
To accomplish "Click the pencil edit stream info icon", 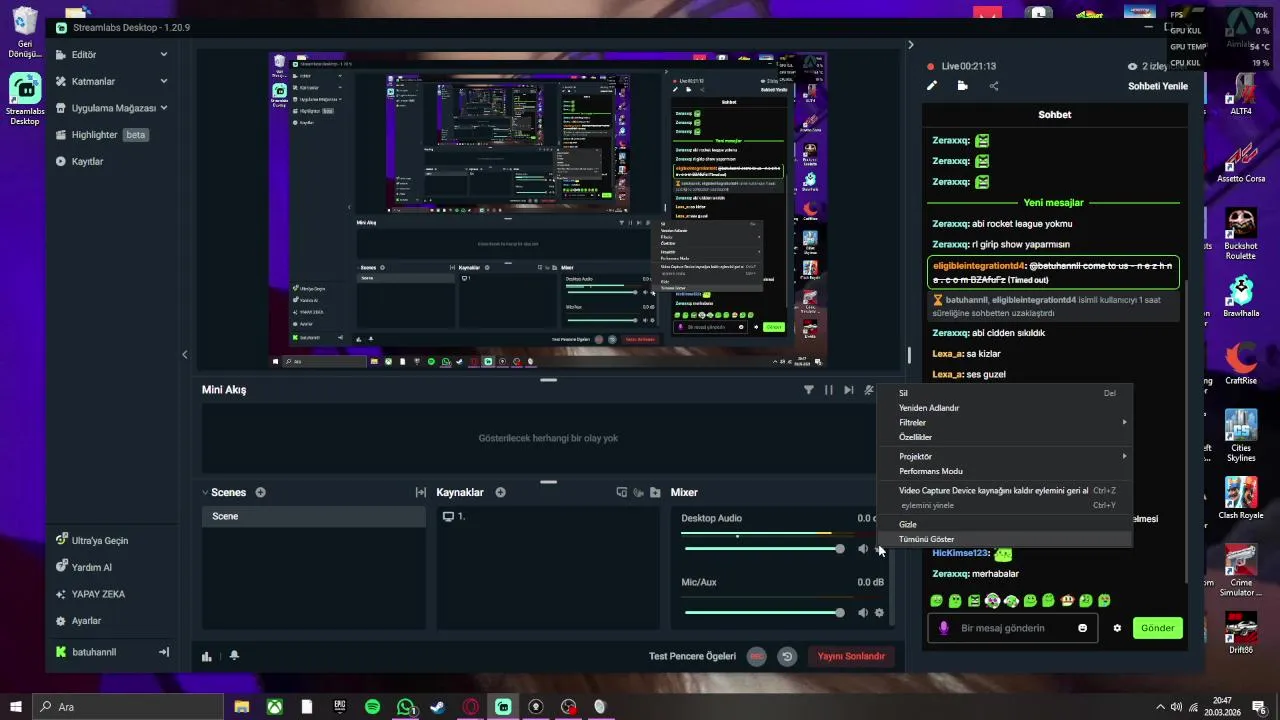I will click(932, 86).
